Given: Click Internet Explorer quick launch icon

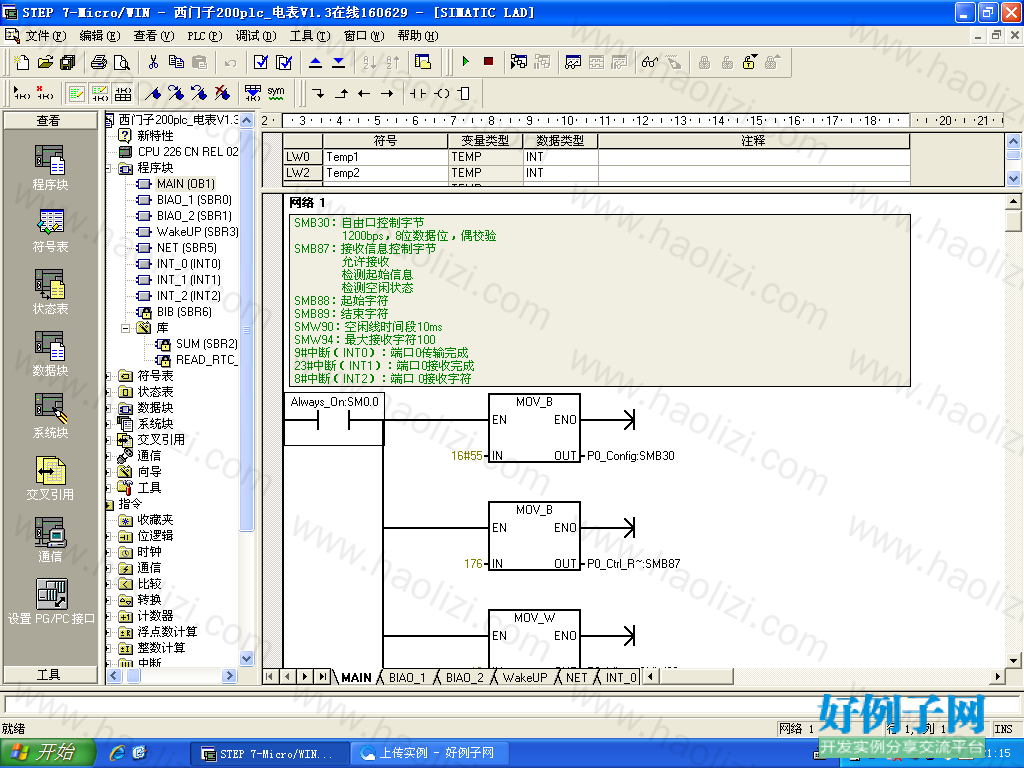Looking at the screenshot, I should pos(118,753).
